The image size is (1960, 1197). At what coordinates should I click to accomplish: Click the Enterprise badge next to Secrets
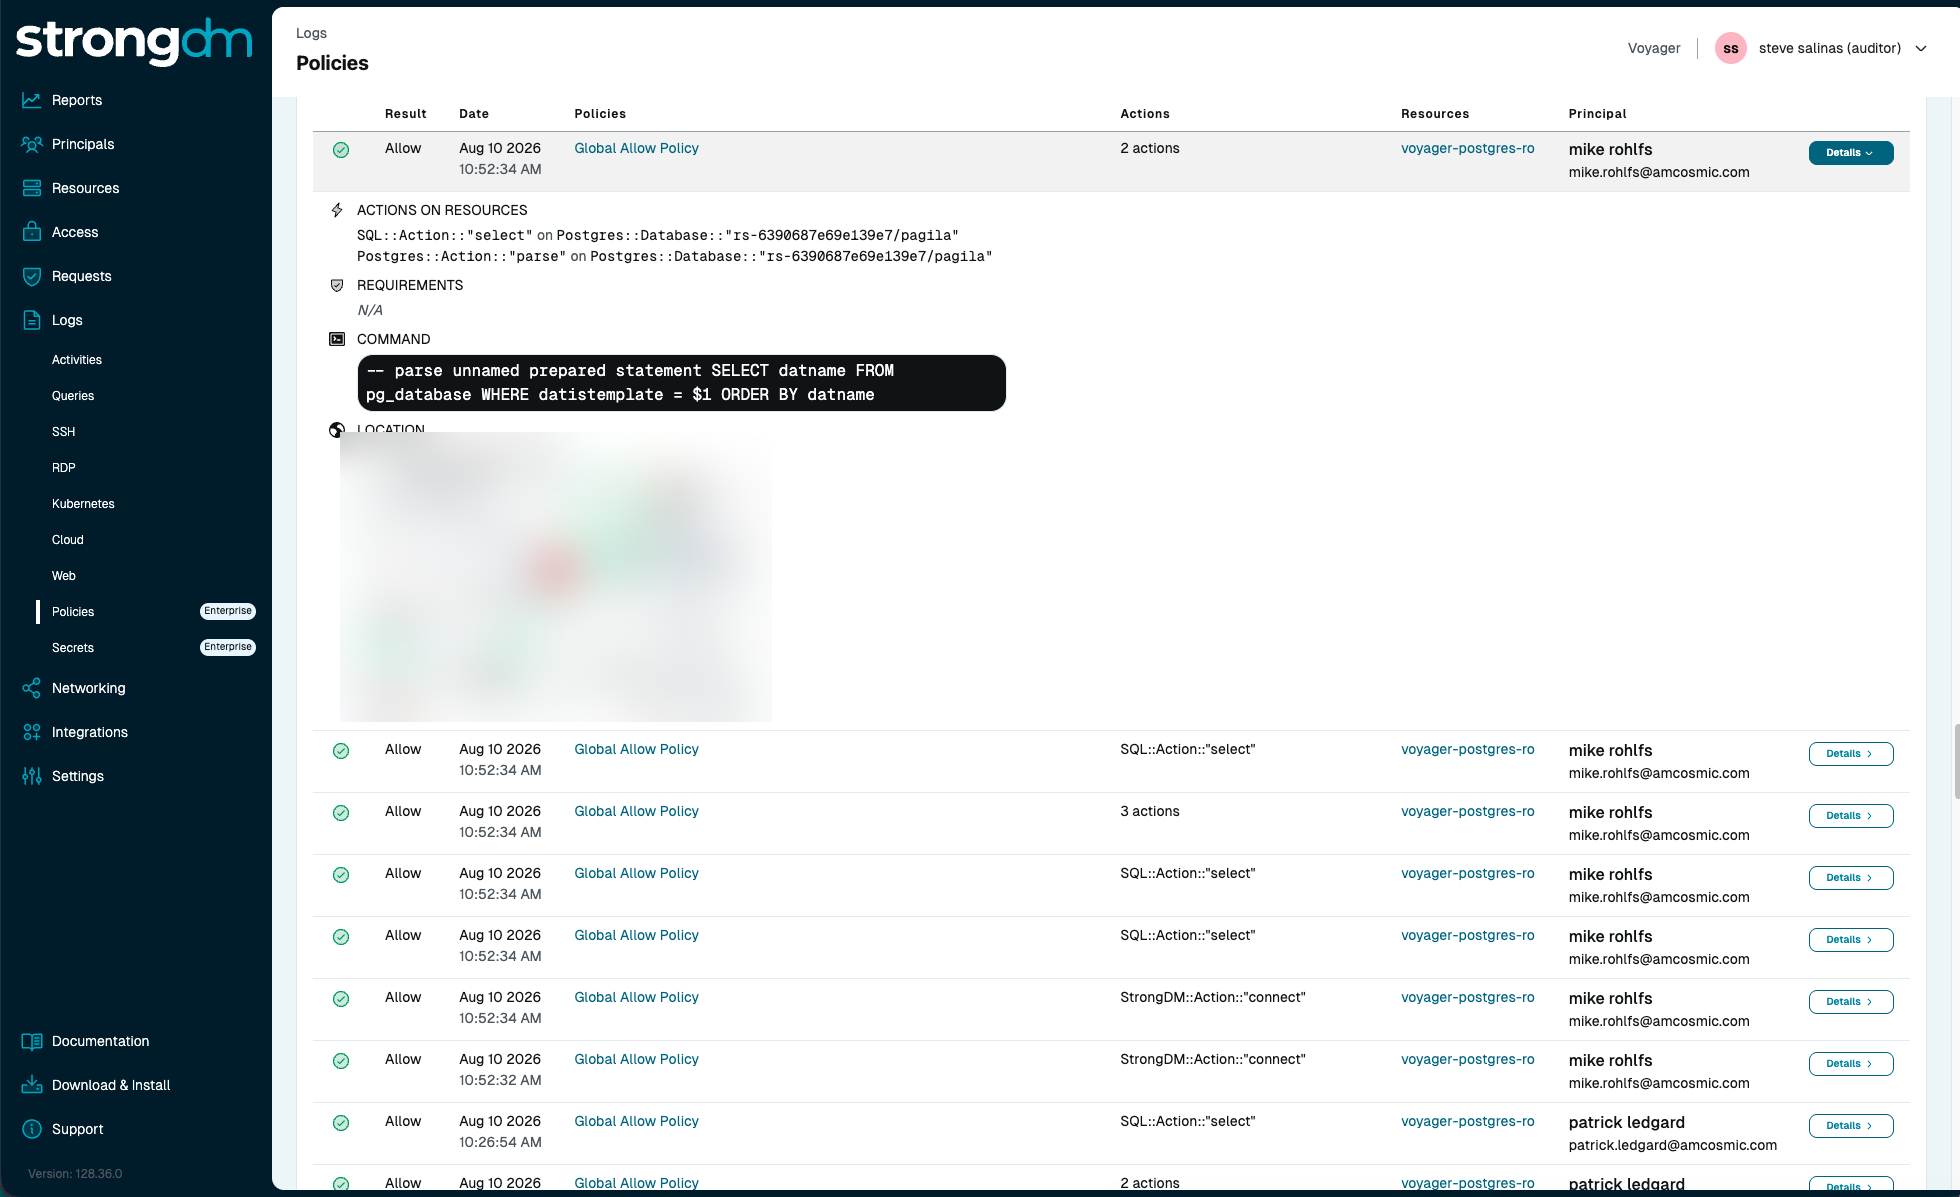(228, 647)
